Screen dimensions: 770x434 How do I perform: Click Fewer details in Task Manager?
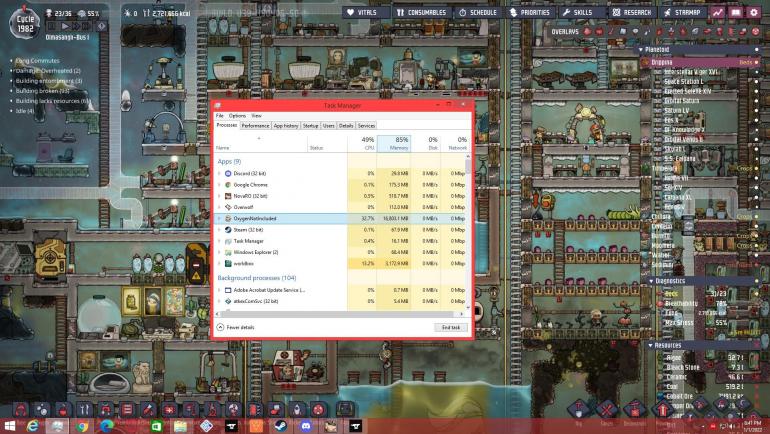click(236, 327)
